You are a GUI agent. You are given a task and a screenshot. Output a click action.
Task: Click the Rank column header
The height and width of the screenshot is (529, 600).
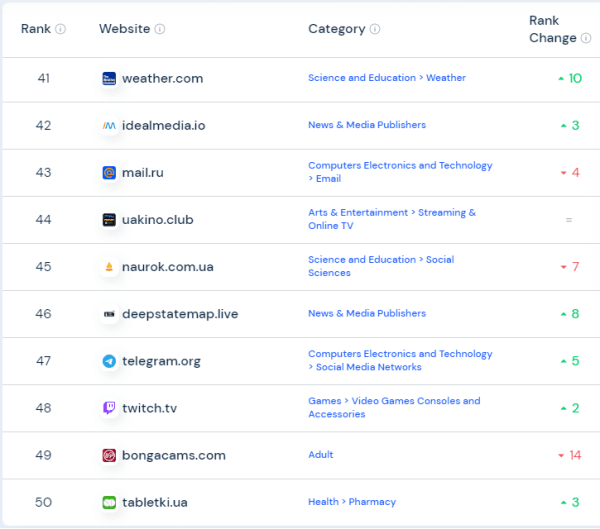(x=35, y=29)
